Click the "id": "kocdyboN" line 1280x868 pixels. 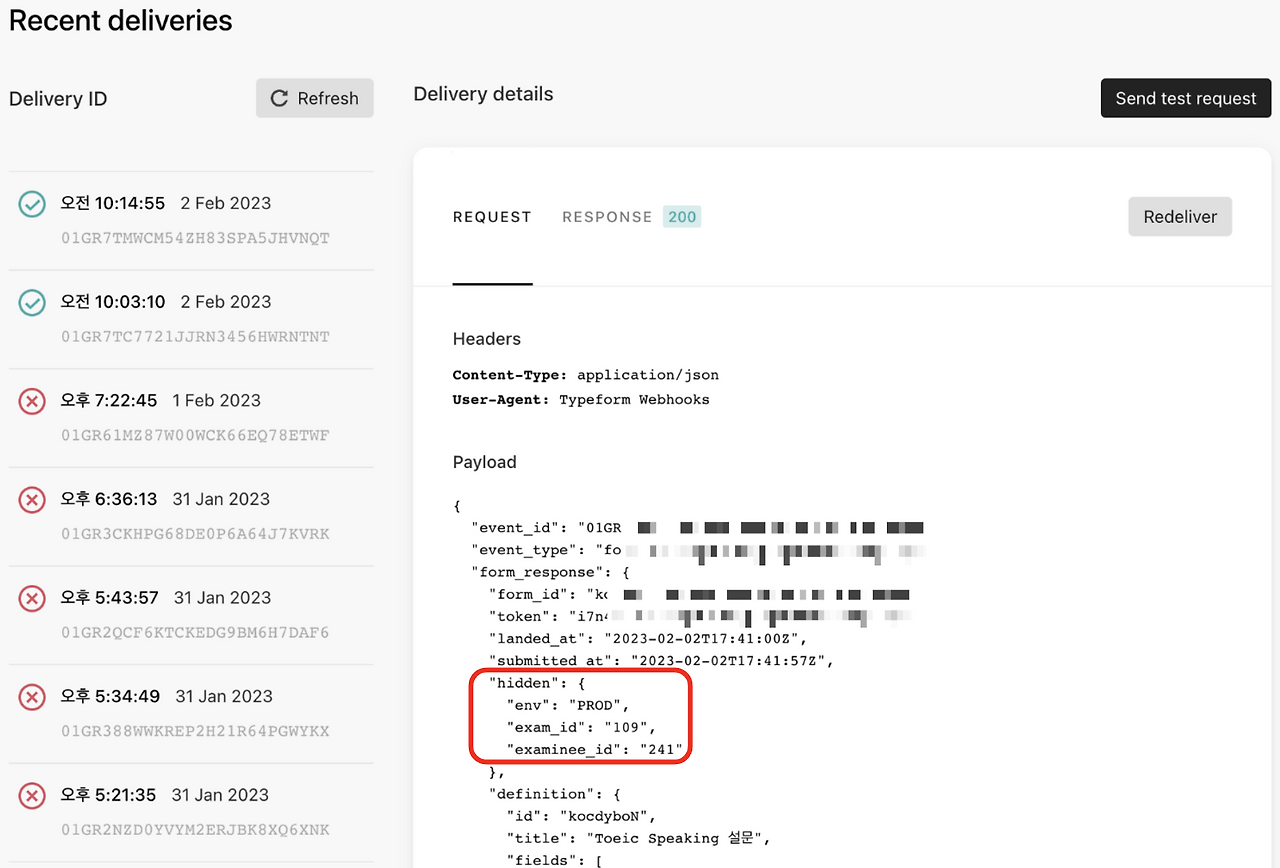click(581, 816)
